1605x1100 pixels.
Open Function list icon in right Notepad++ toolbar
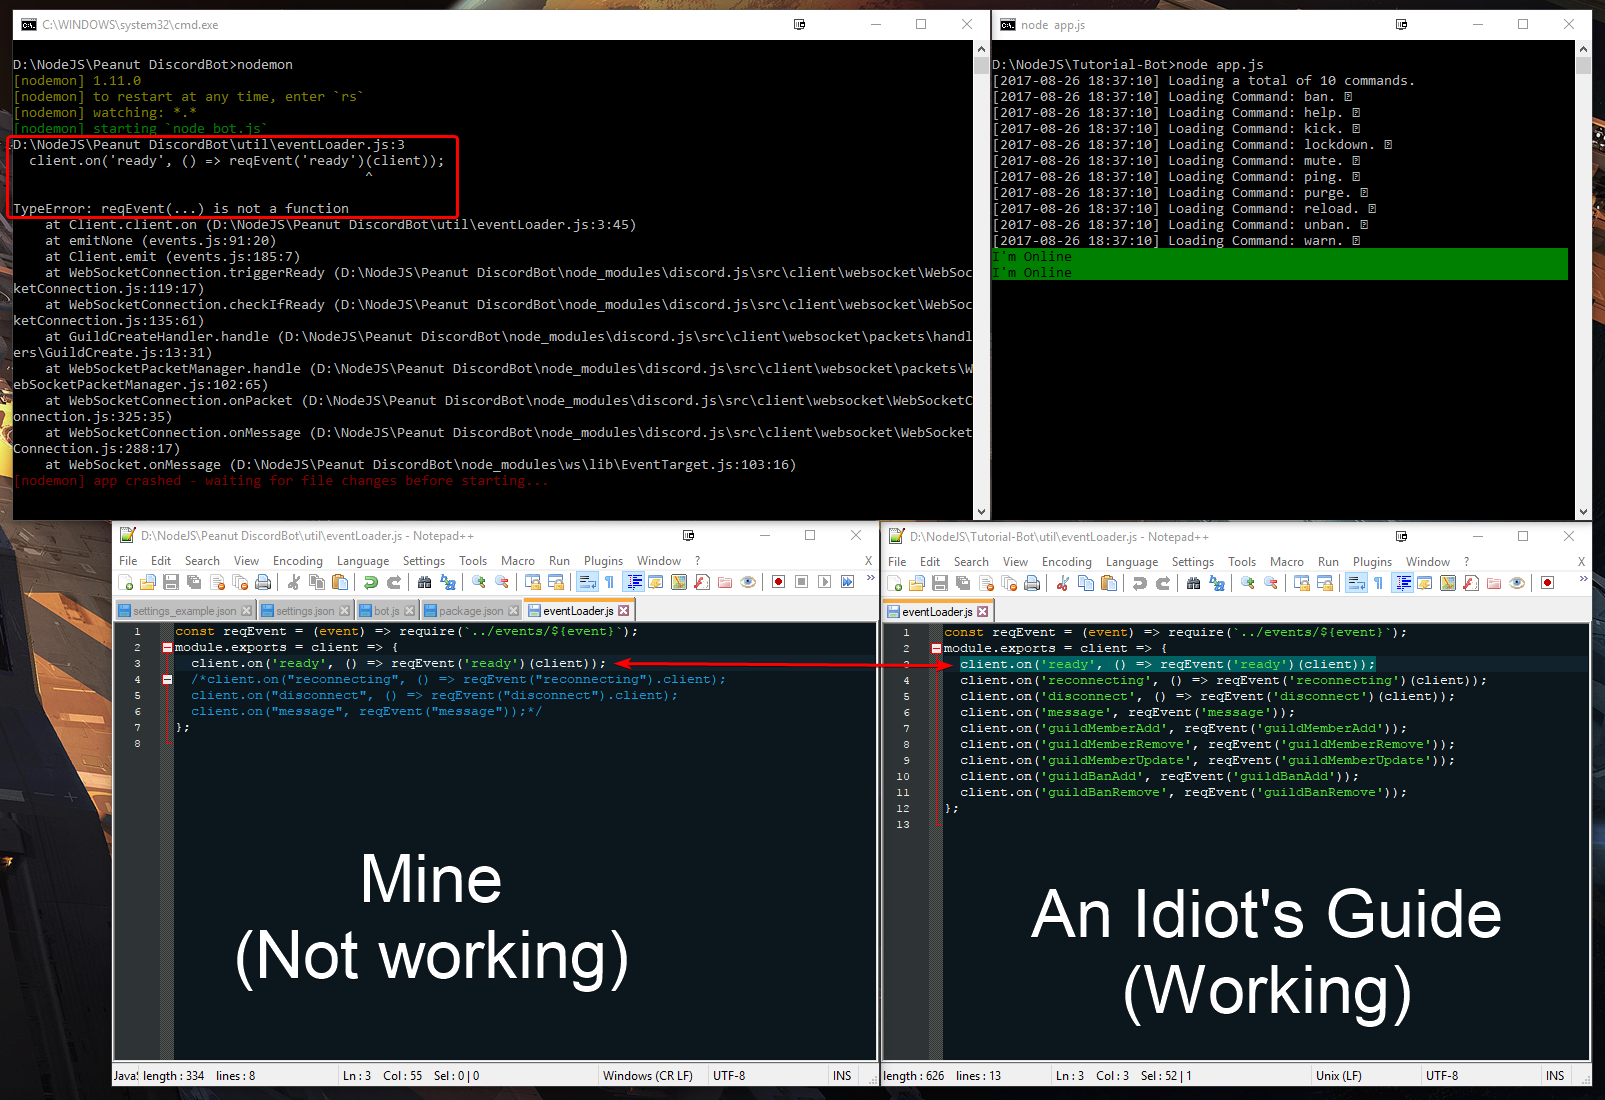tap(1471, 583)
